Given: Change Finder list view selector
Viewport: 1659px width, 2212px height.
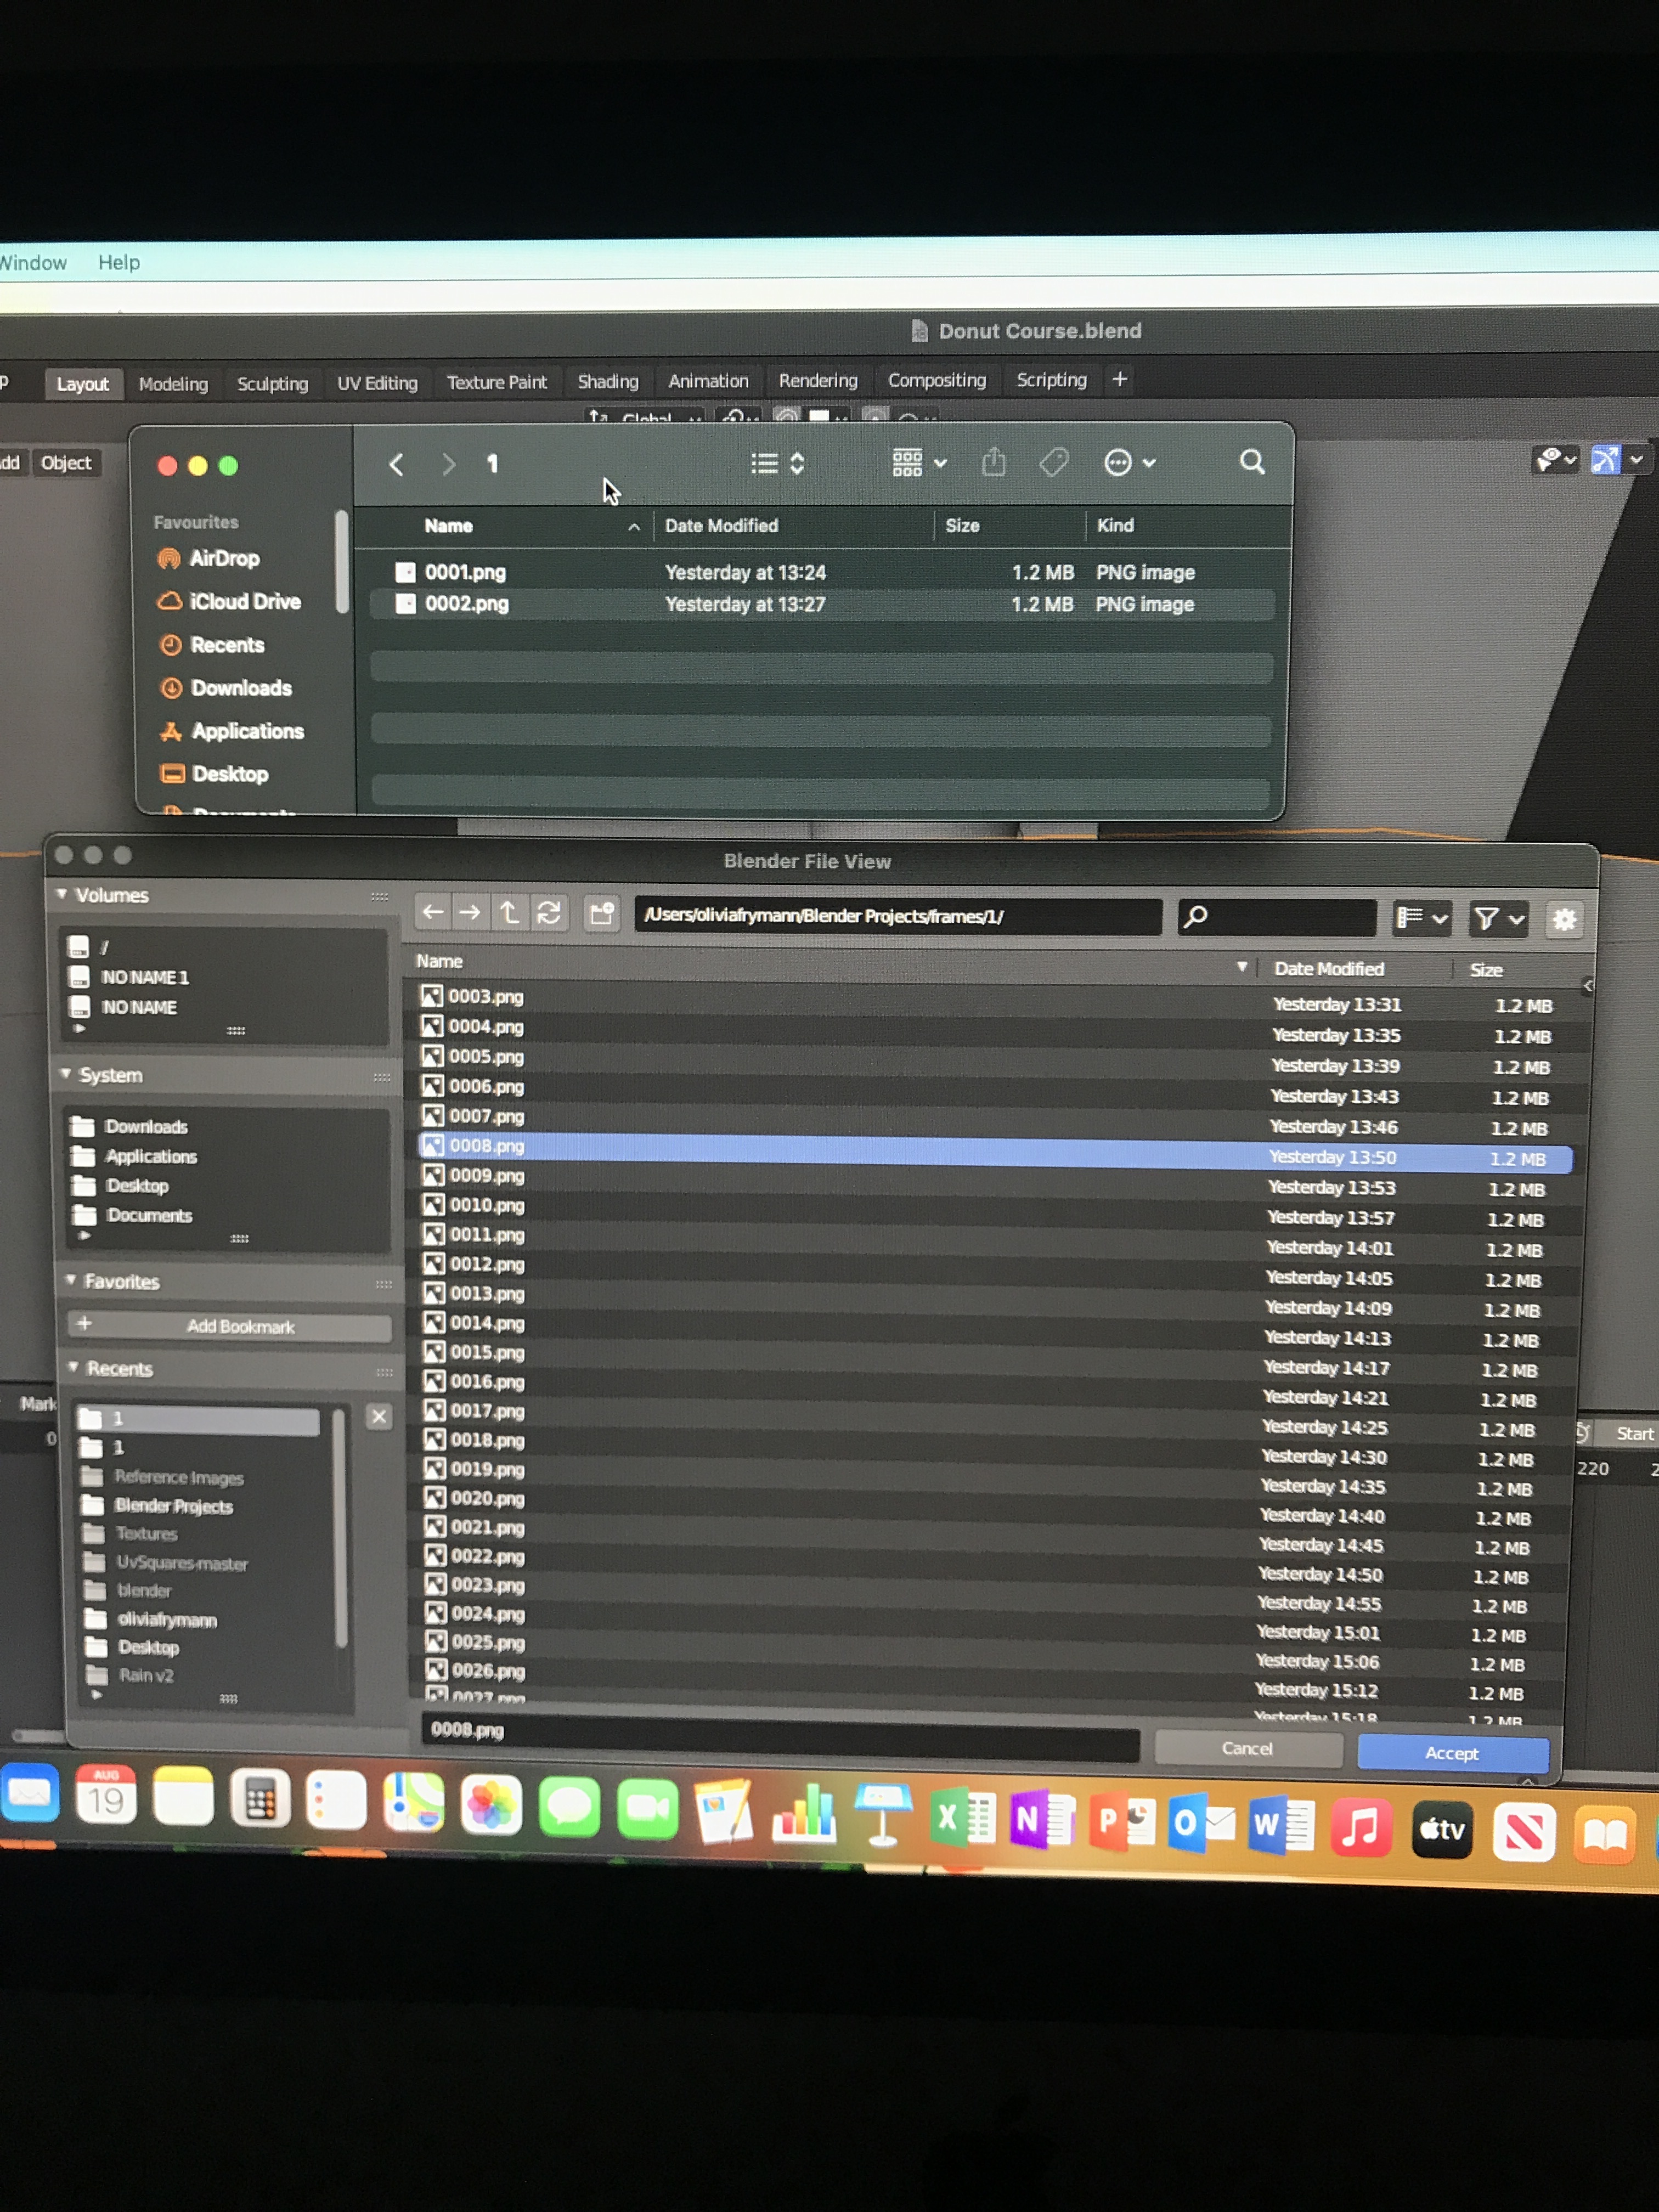Looking at the screenshot, I should (777, 463).
